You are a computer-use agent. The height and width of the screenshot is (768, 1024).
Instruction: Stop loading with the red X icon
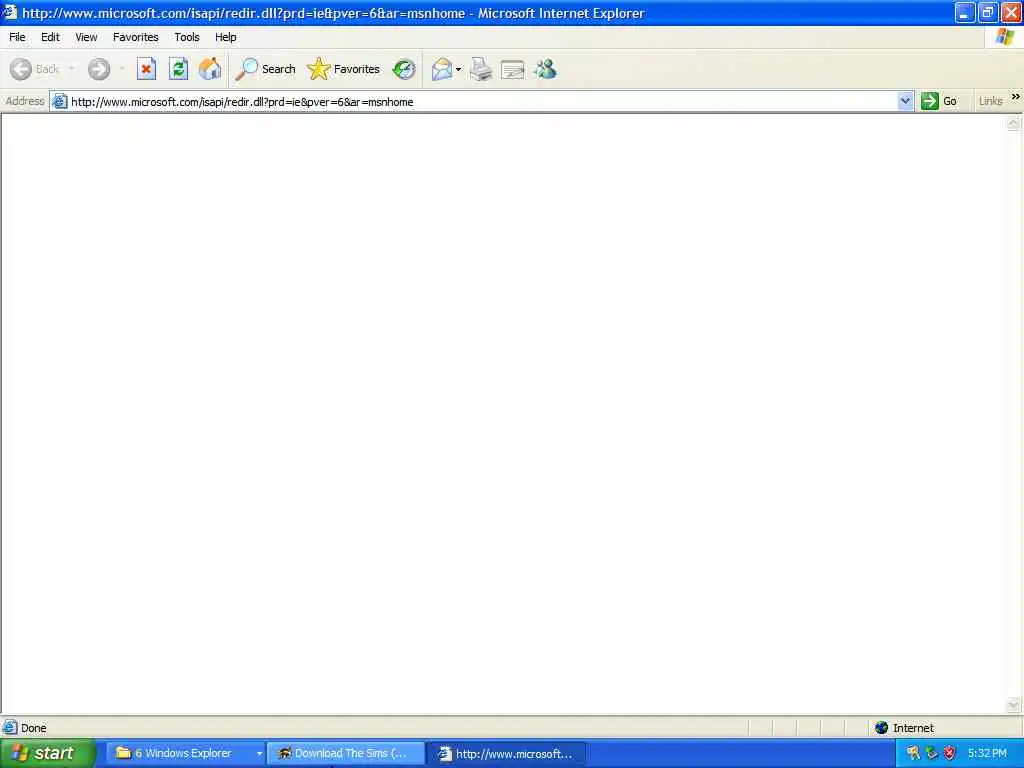(x=146, y=69)
